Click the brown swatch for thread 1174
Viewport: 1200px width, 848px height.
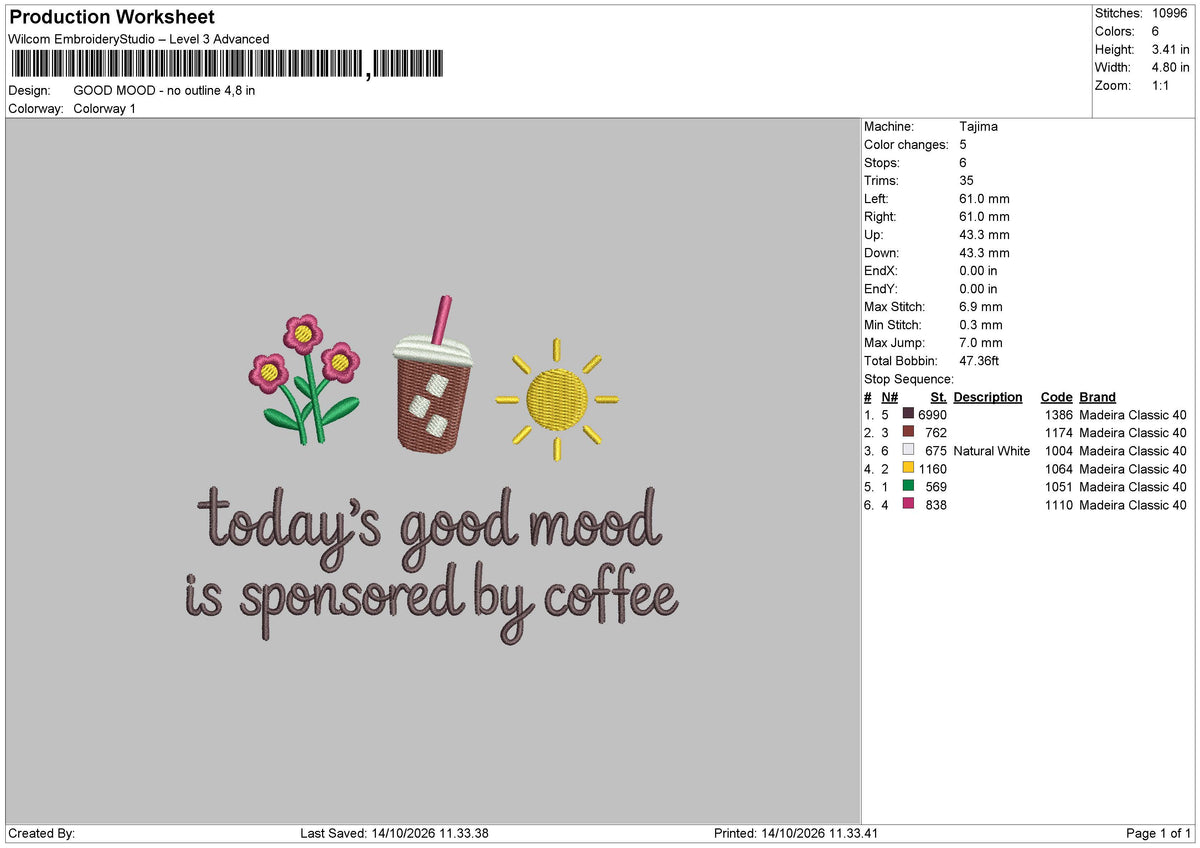coord(908,431)
